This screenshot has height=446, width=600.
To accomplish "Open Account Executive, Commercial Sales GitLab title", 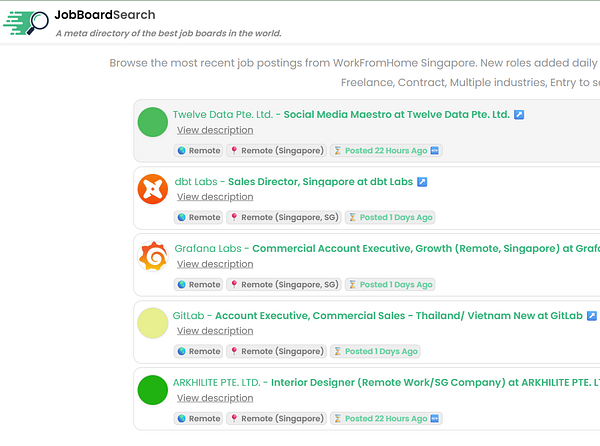I will pyautogui.click(x=398, y=316).
